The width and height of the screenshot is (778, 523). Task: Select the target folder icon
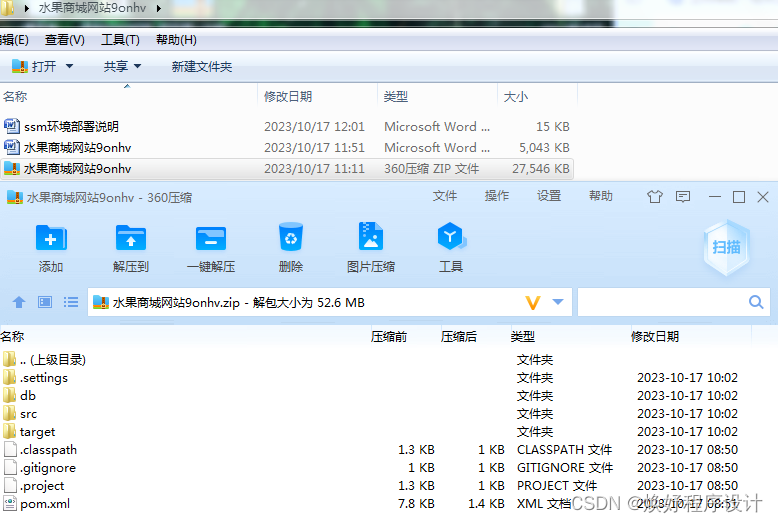(x=9, y=431)
